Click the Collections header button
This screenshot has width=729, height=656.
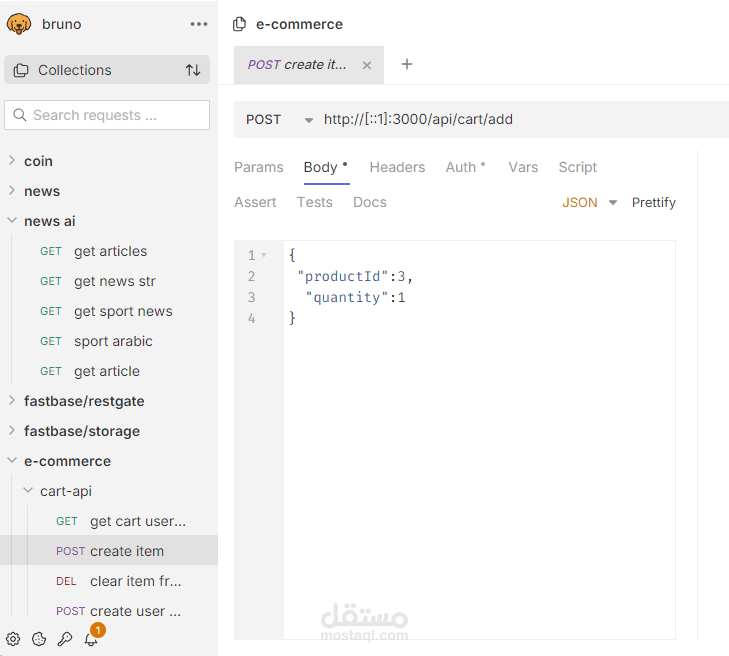click(107, 70)
